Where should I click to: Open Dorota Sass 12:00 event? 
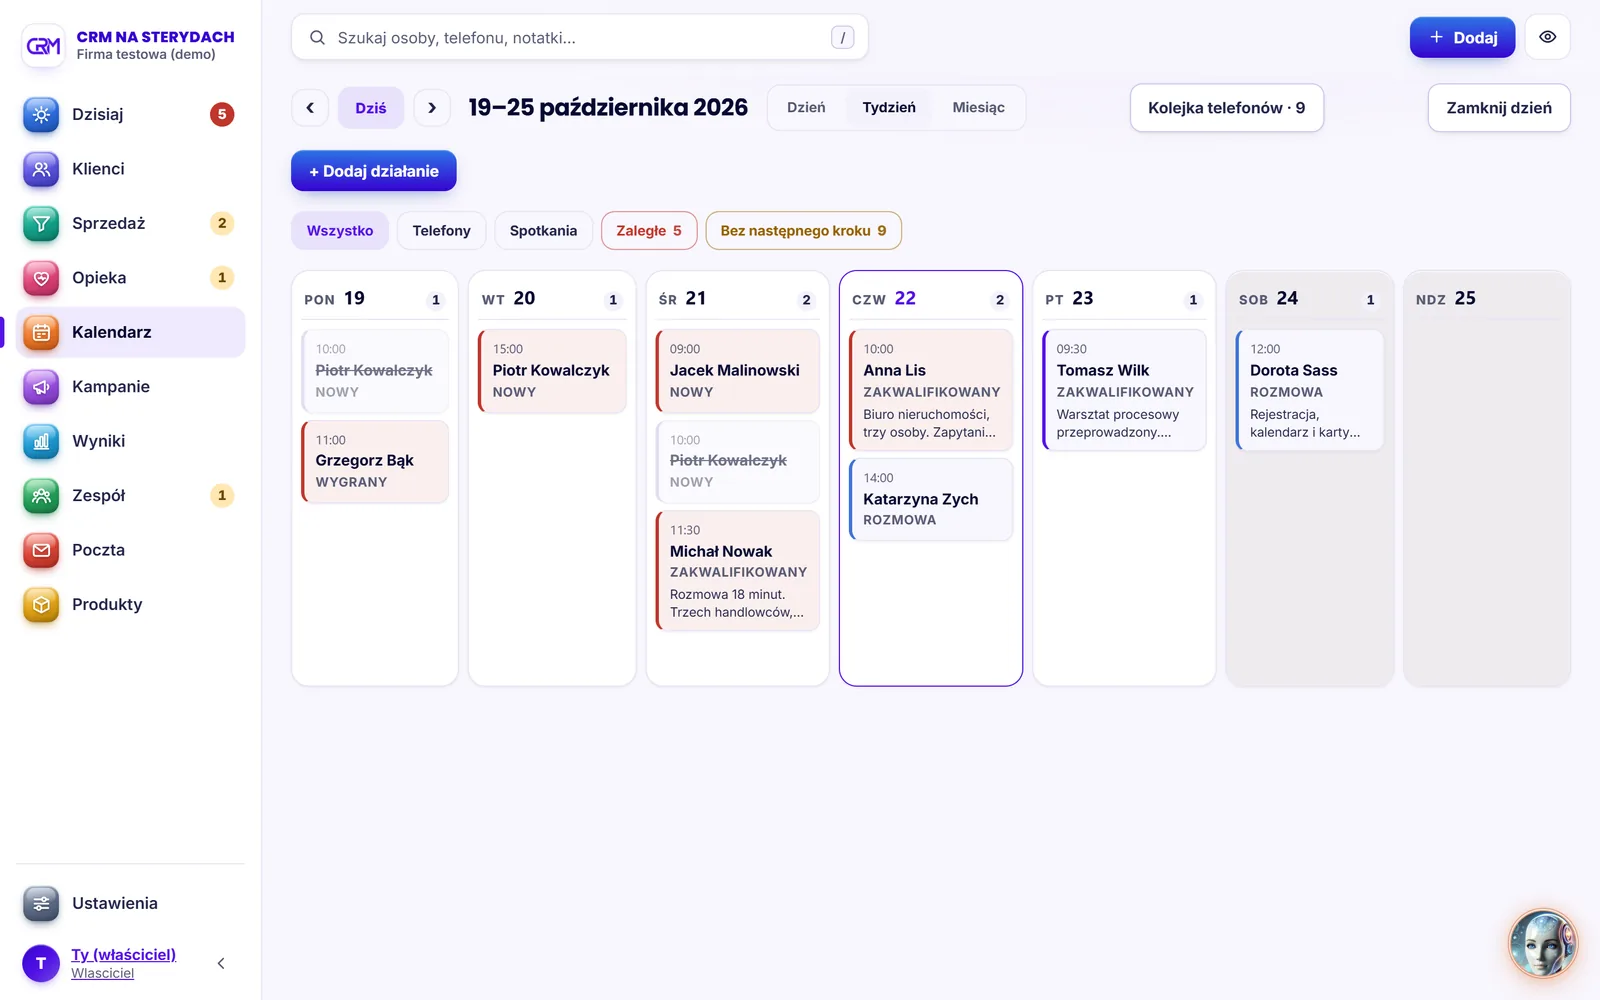coord(1310,390)
